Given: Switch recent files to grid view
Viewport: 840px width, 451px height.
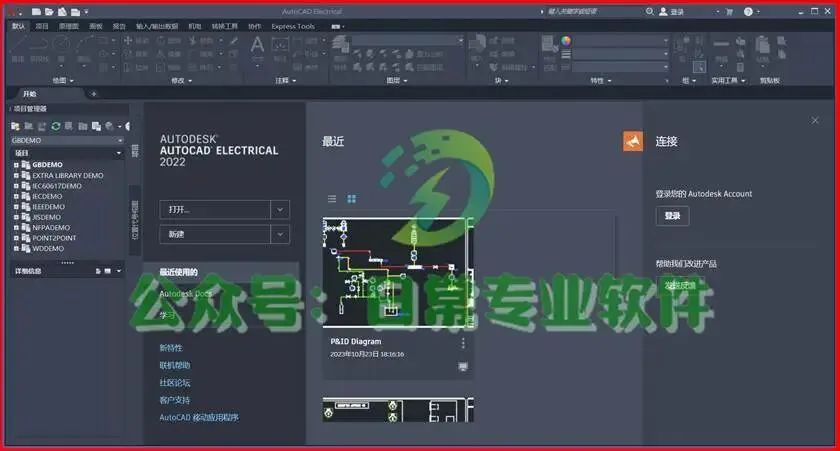Looking at the screenshot, I should 352,199.
